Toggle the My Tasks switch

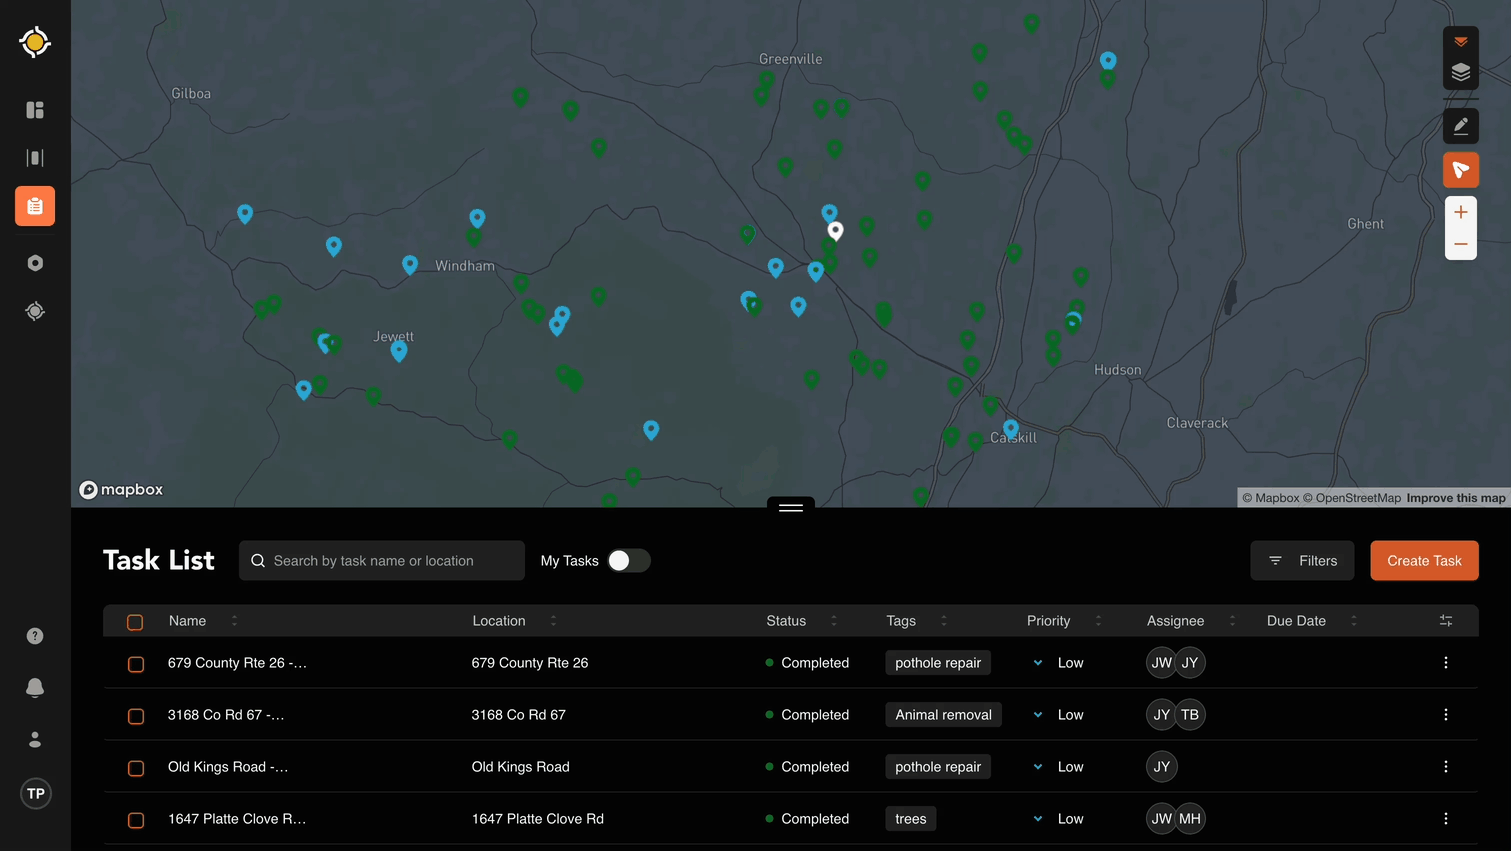click(628, 561)
